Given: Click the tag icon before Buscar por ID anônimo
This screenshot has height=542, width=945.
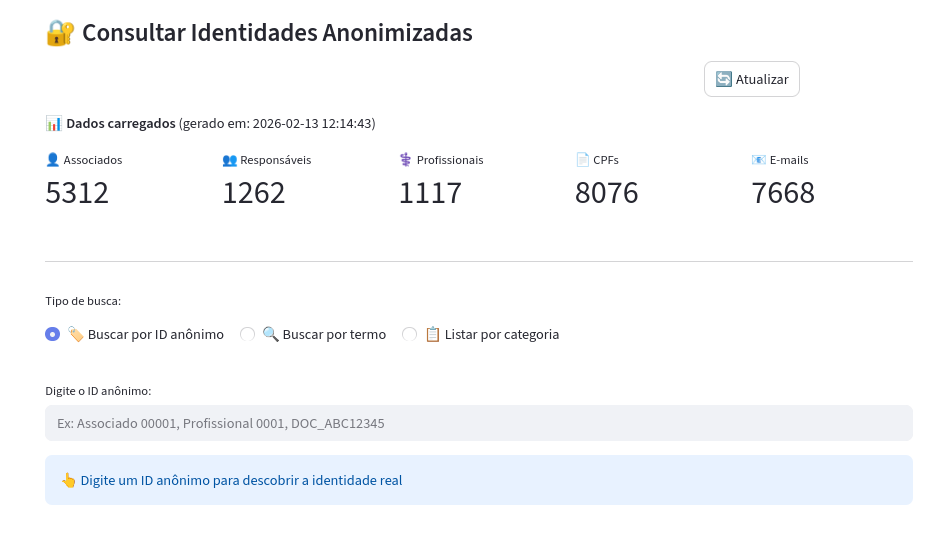Looking at the screenshot, I should point(76,335).
